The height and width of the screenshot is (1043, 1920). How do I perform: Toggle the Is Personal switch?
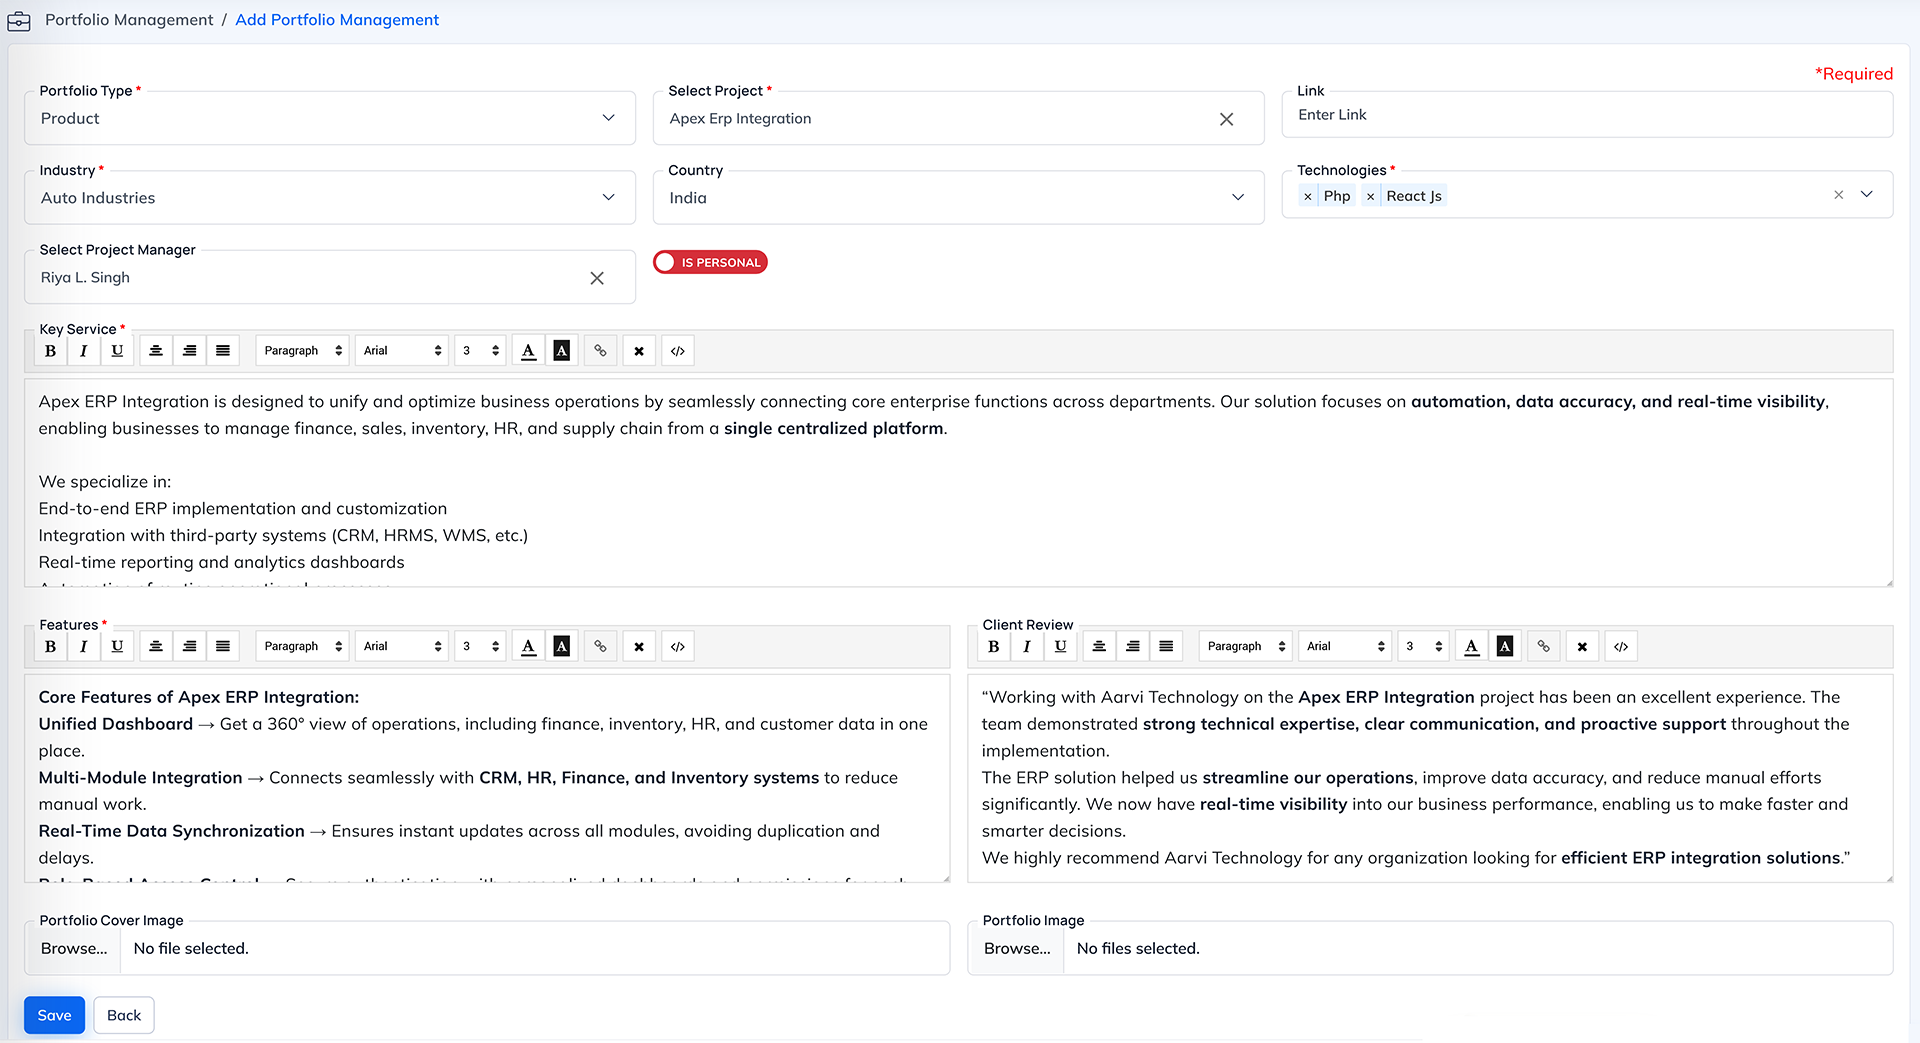[x=710, y=262]
